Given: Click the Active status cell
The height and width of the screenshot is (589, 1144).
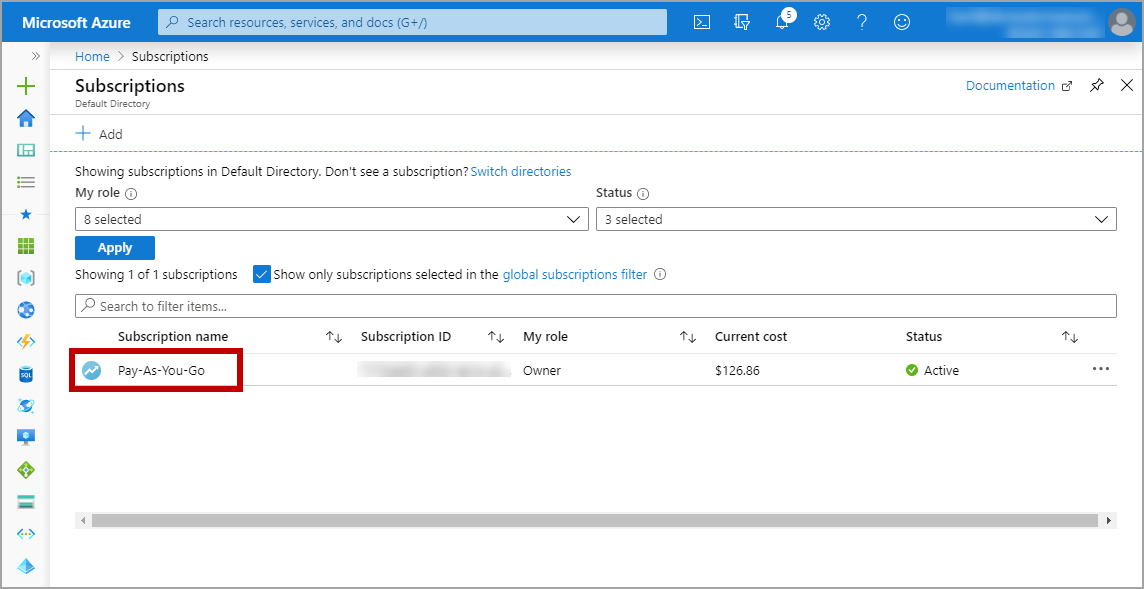Looking at the screenshot, I should tap(932, 370).
